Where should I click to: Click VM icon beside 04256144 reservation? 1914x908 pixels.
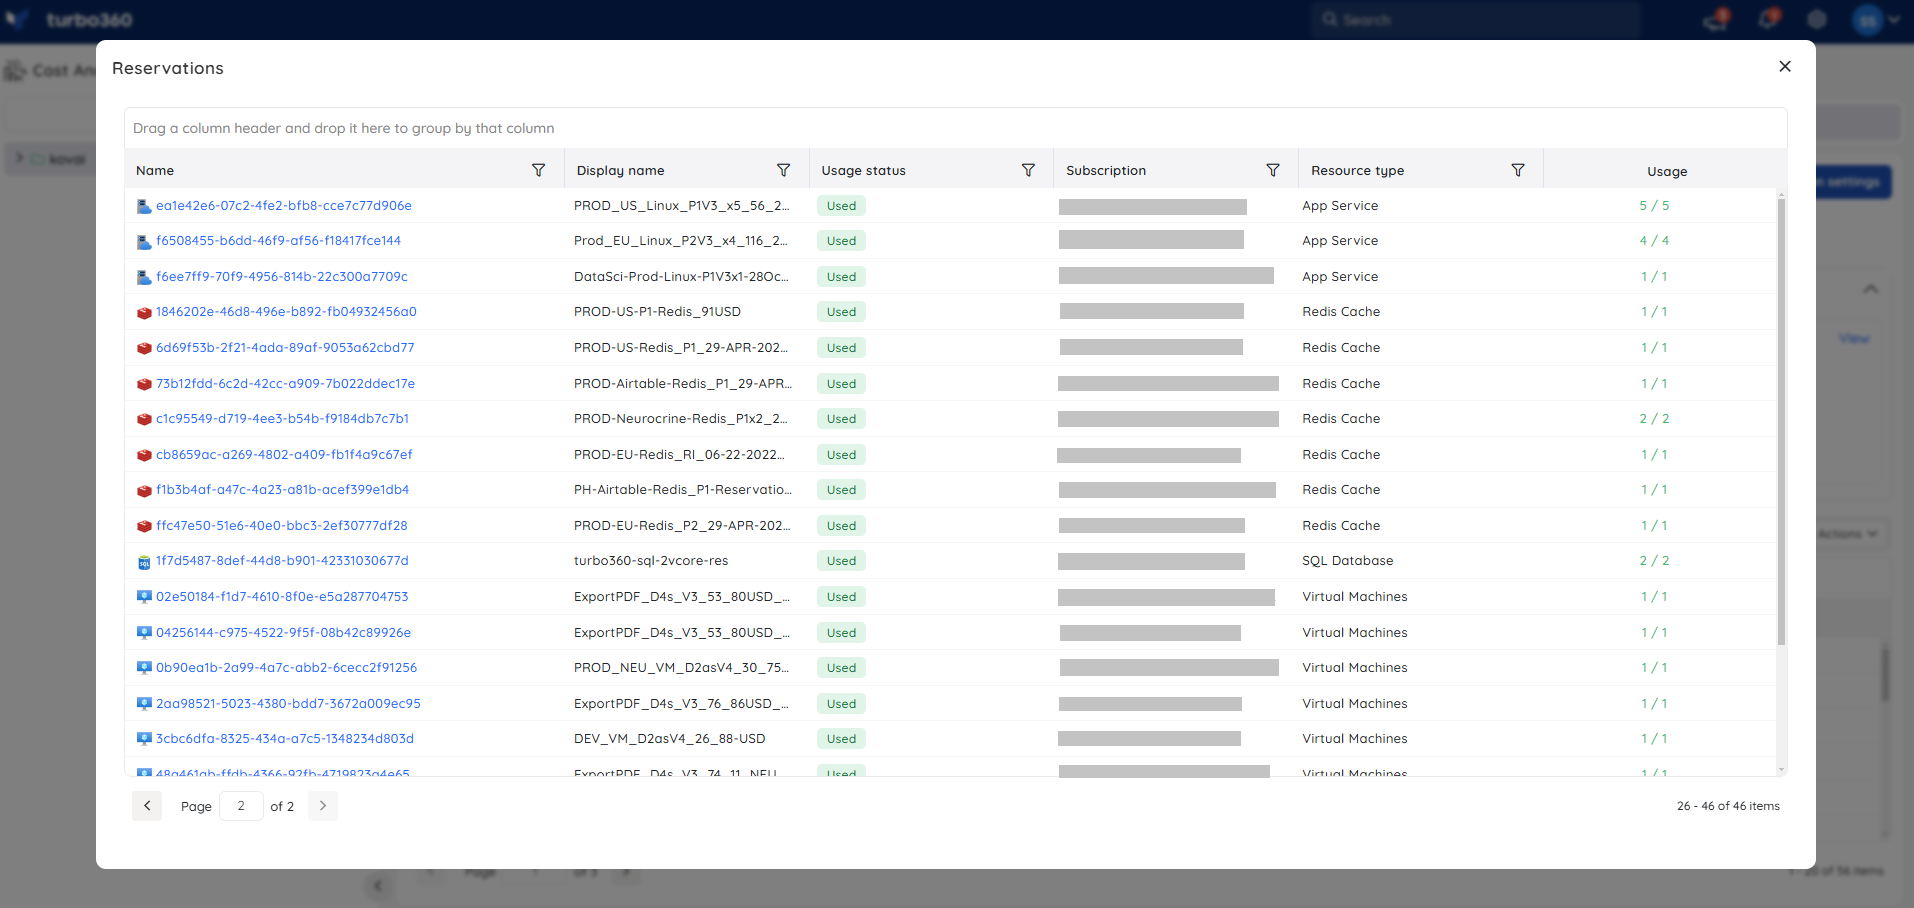[144, 633]
